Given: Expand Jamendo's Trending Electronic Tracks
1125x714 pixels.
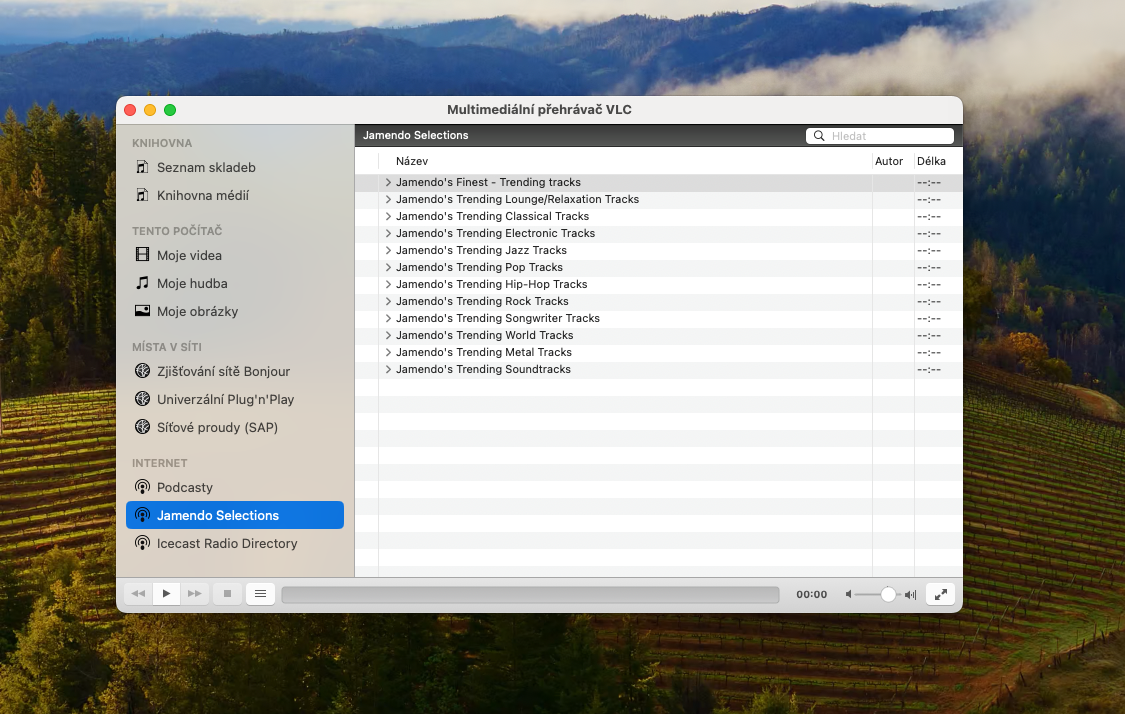Looking at the screenshot, I should coord(388,233).
